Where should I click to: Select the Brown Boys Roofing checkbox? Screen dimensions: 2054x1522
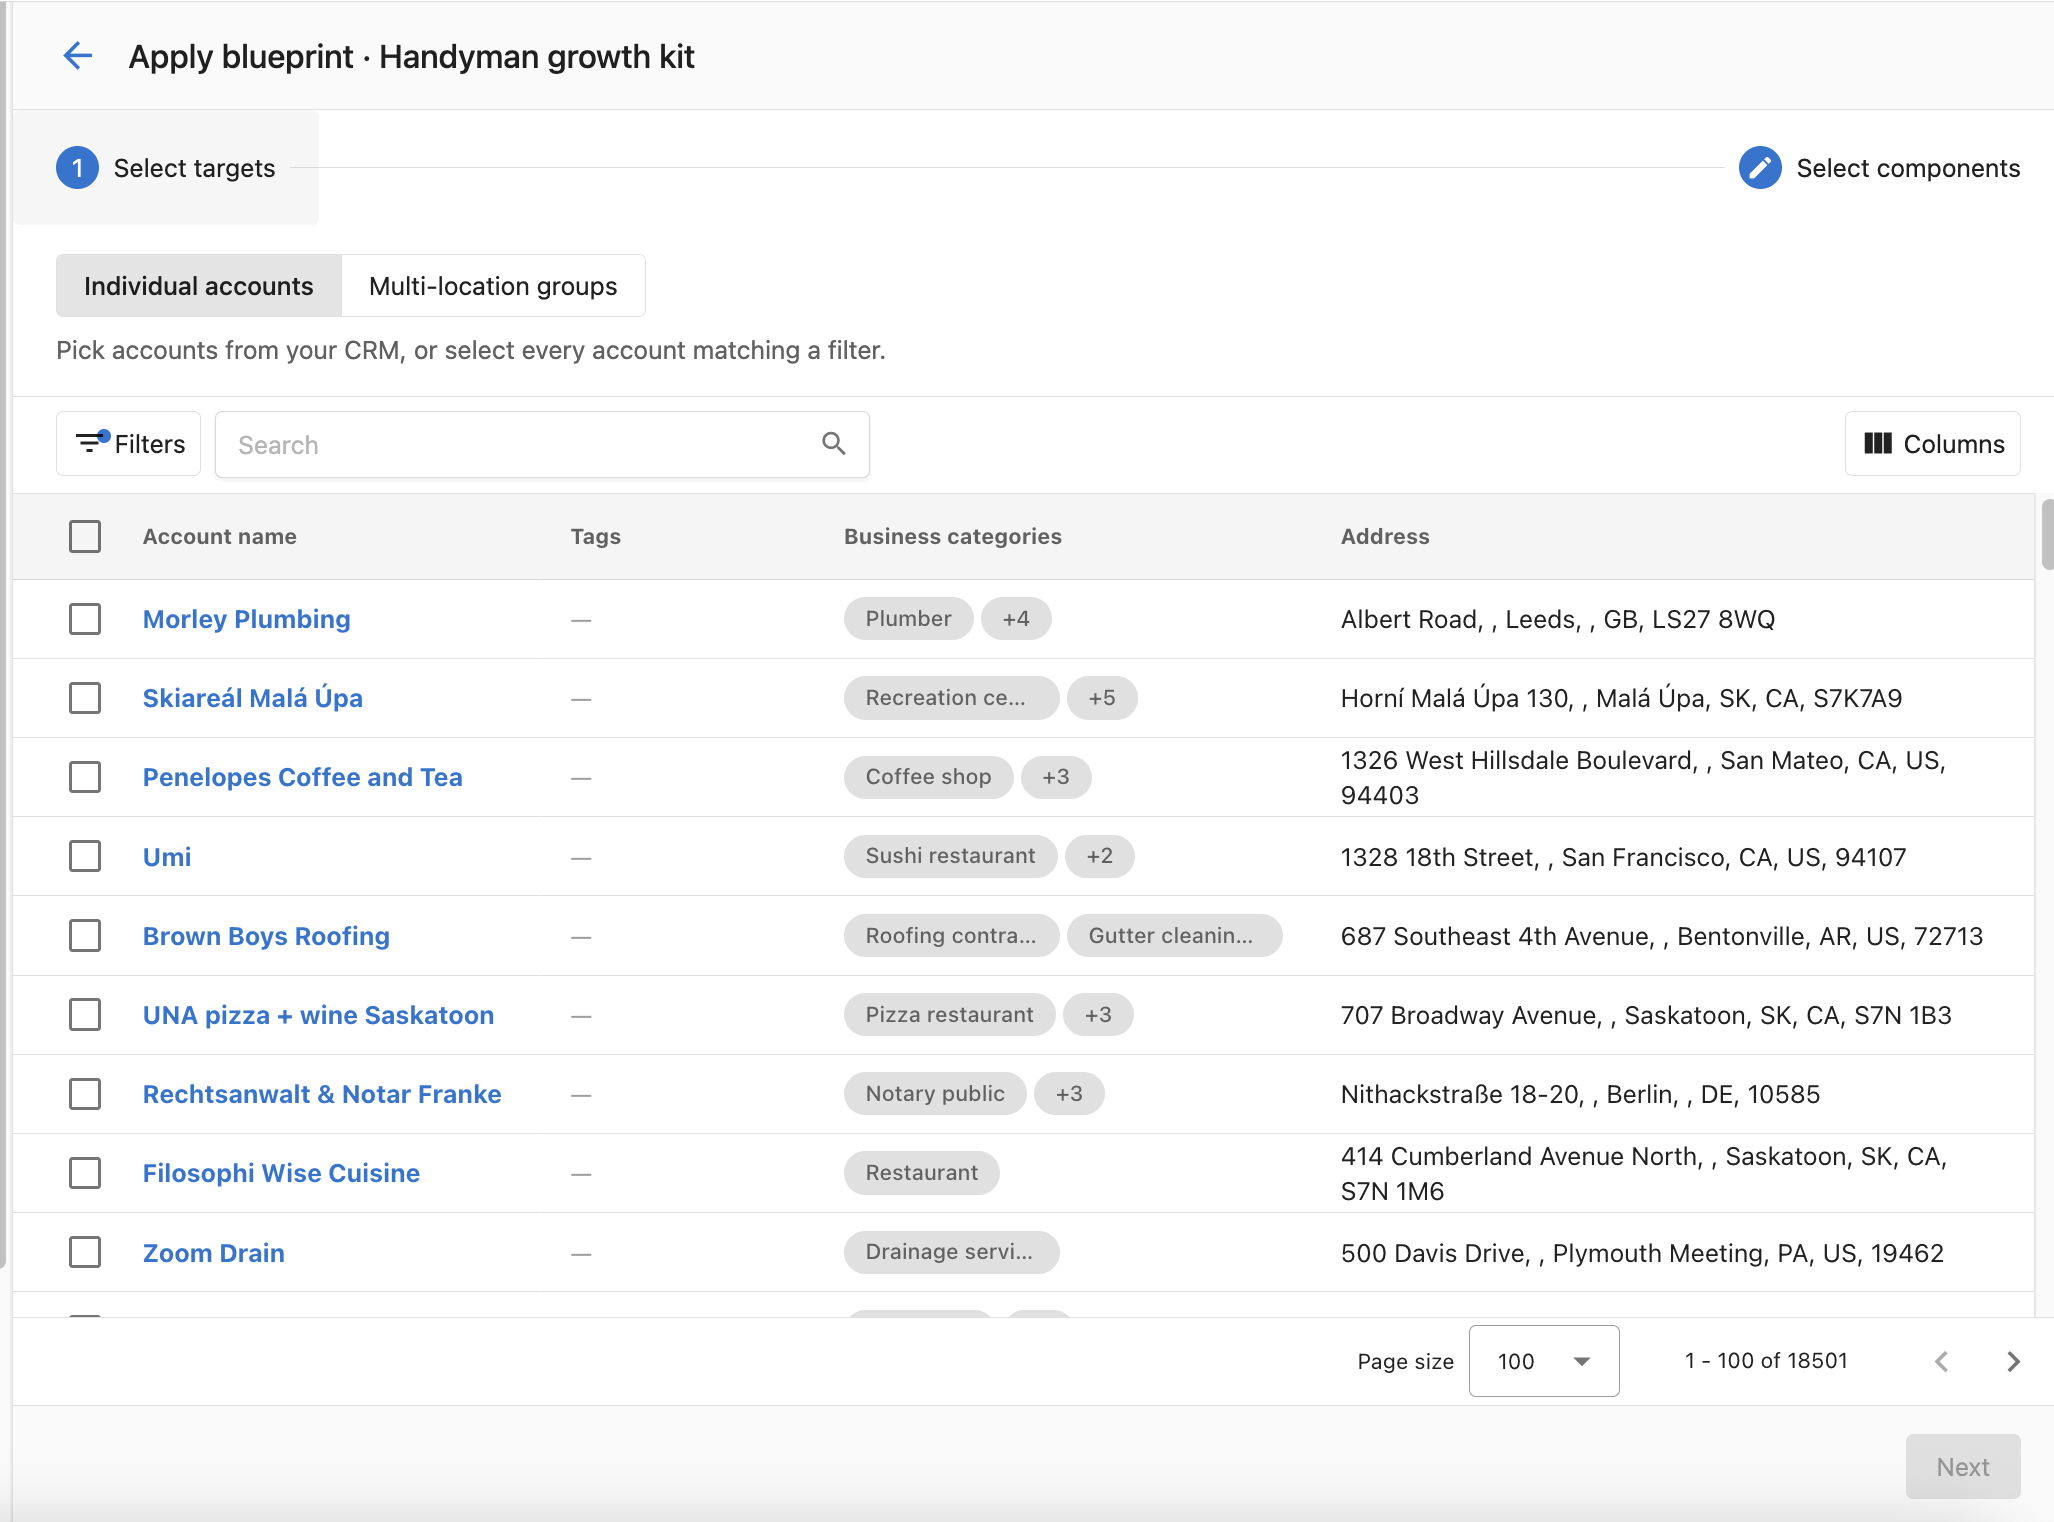[85, 936]
